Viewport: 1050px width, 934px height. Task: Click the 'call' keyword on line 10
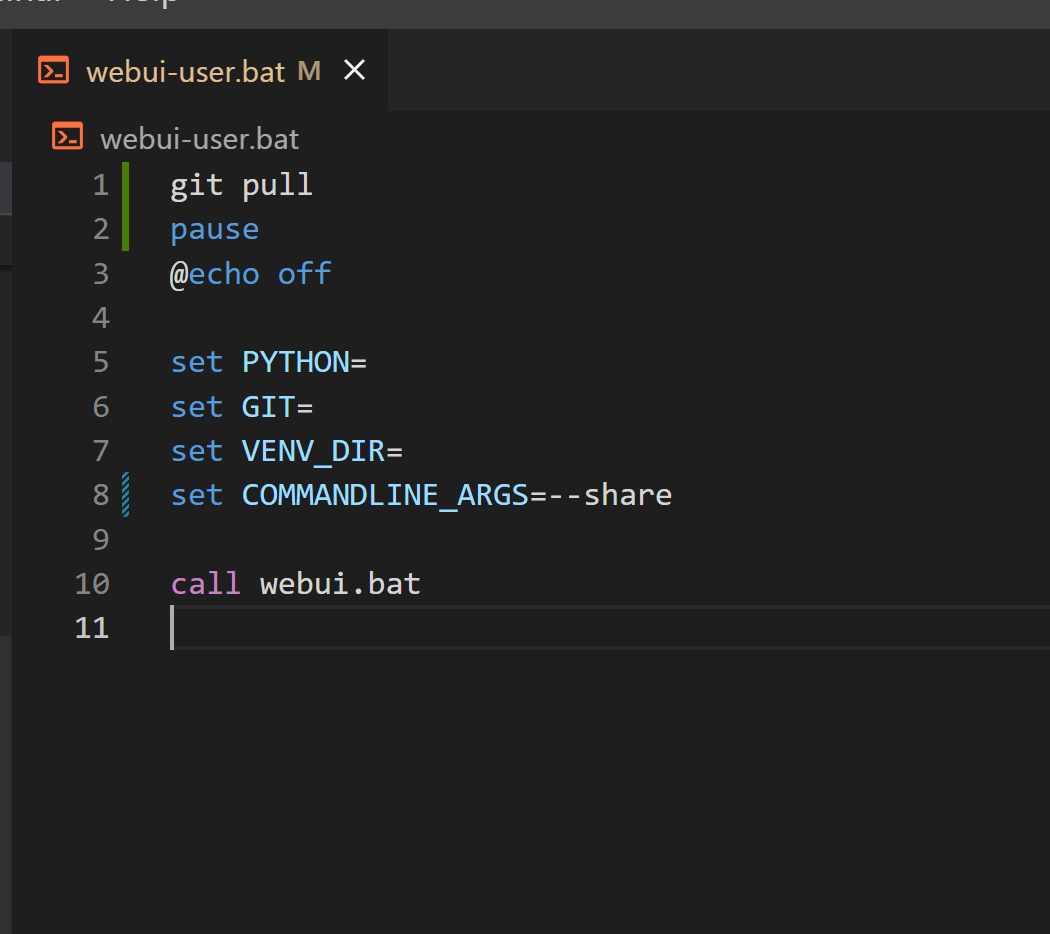coord(206,584)
